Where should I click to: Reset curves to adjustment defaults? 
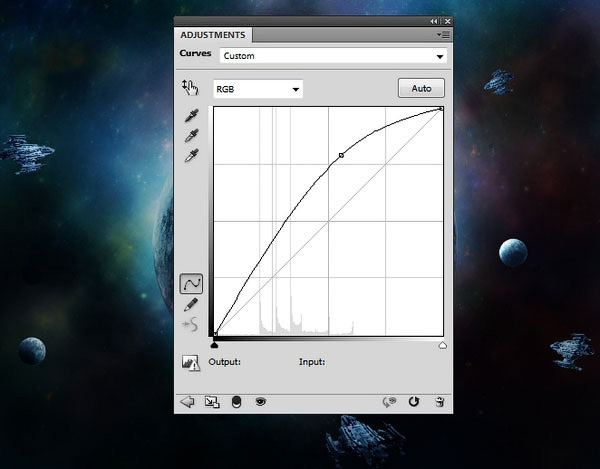pyautogui.click(x=414, y=401)
